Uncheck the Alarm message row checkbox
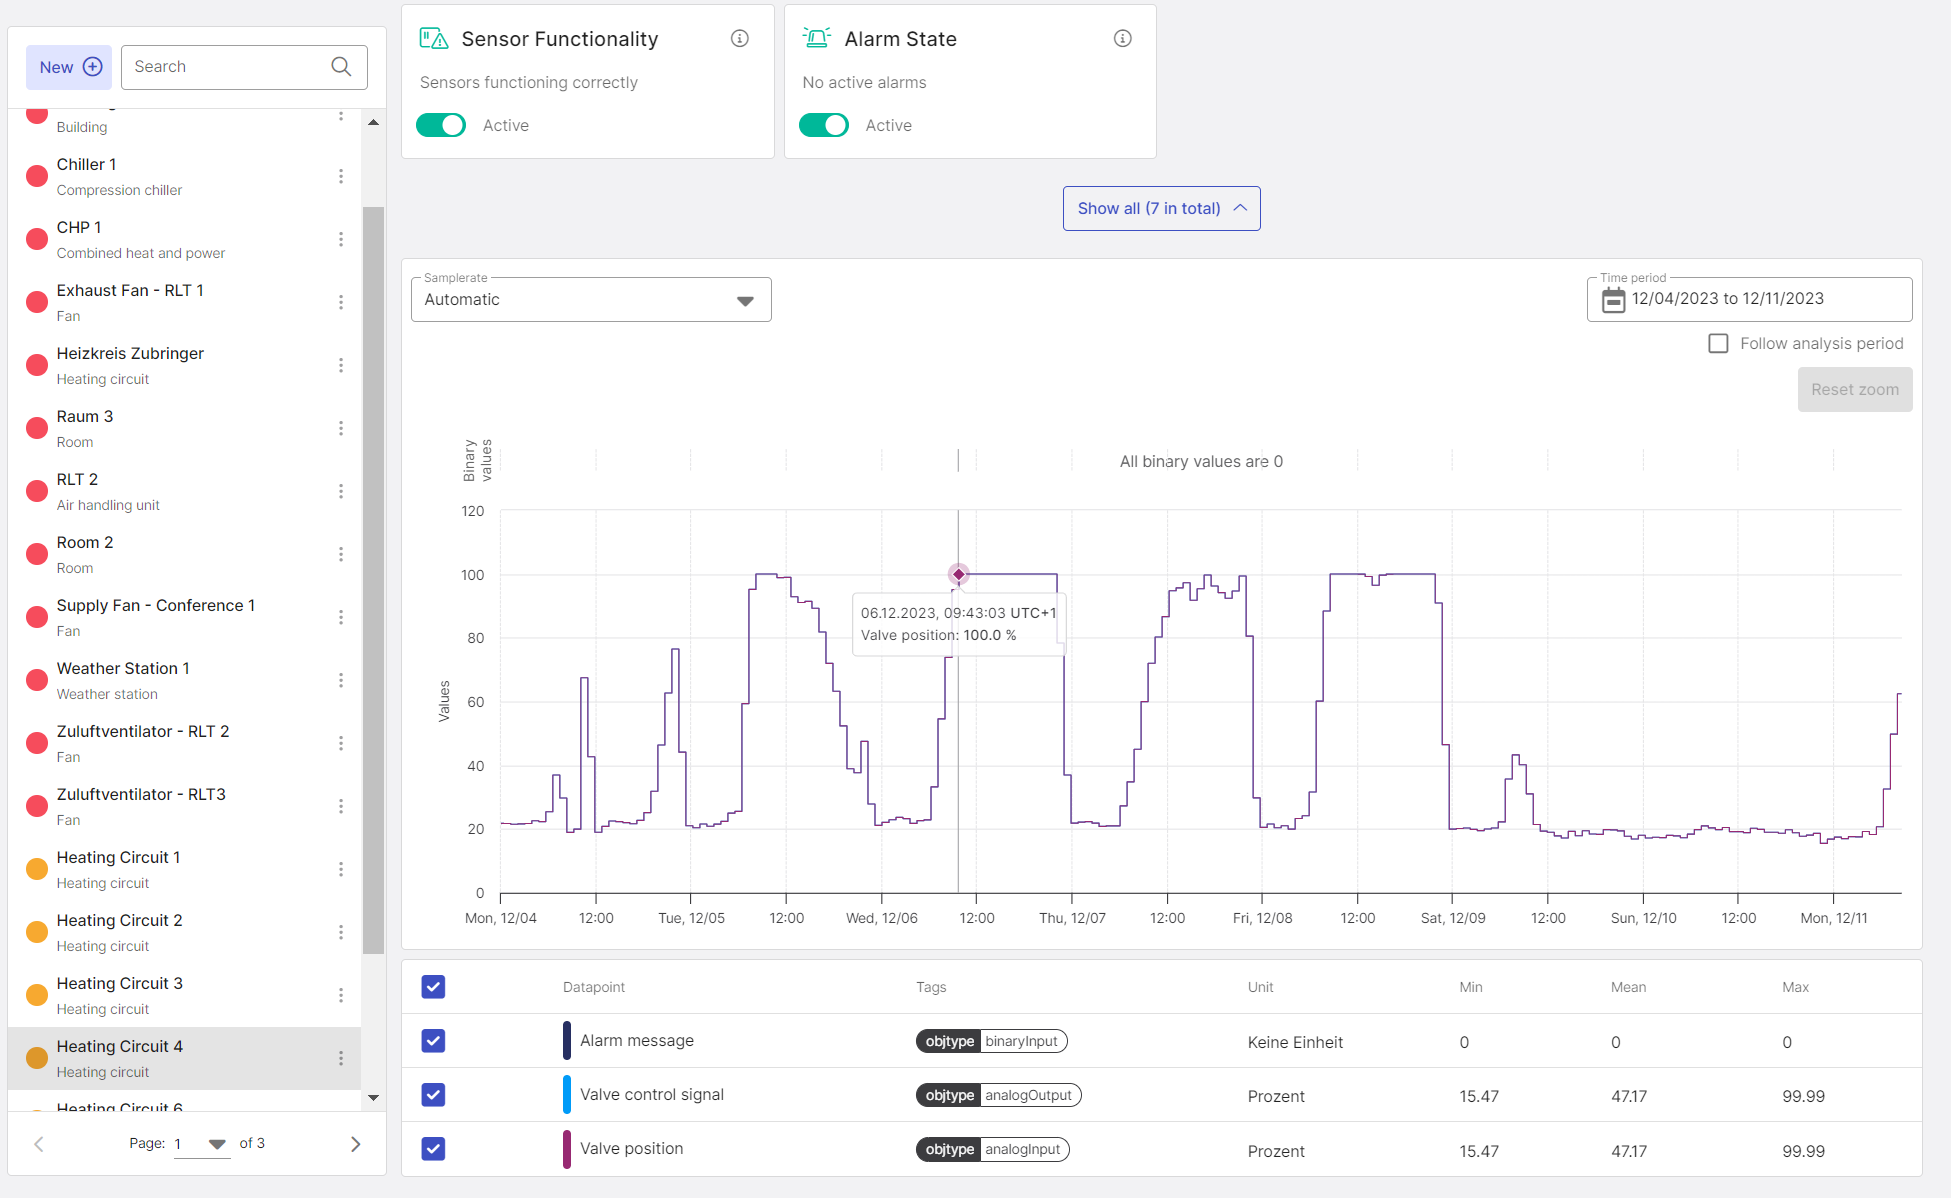 click(x=433, y=1041)
